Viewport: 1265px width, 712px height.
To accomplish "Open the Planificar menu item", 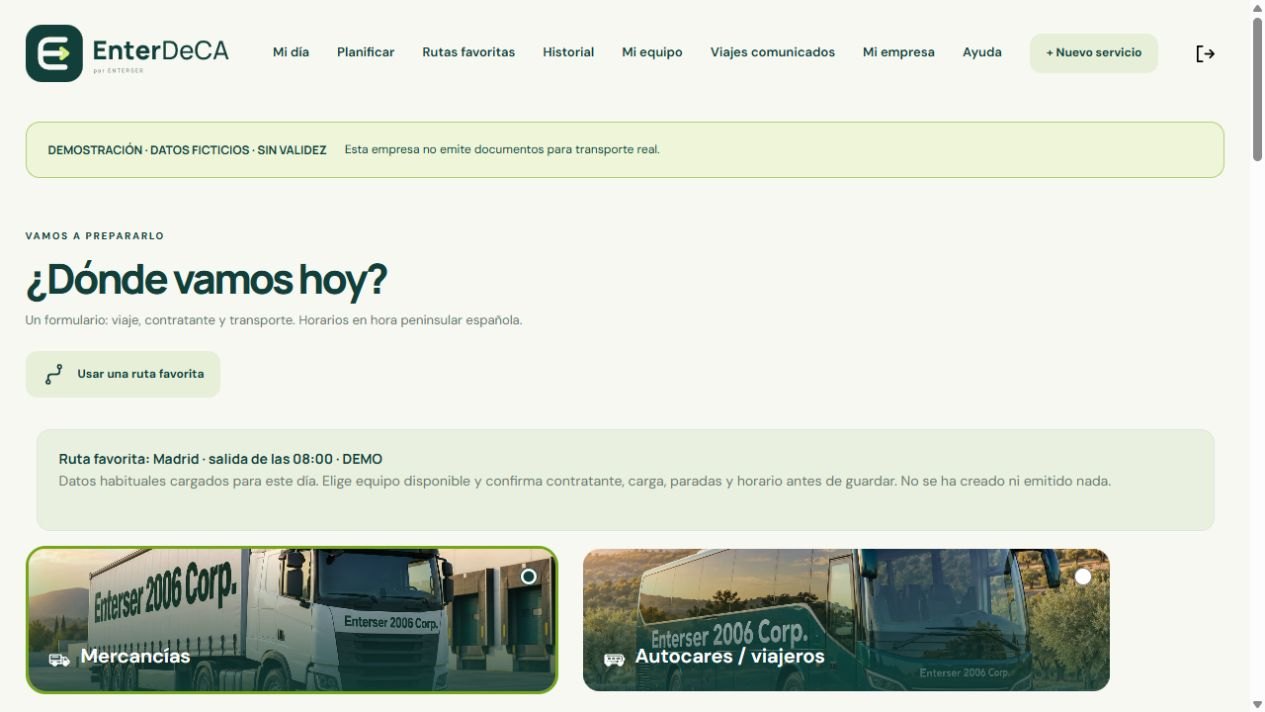I will coord(366,52).
